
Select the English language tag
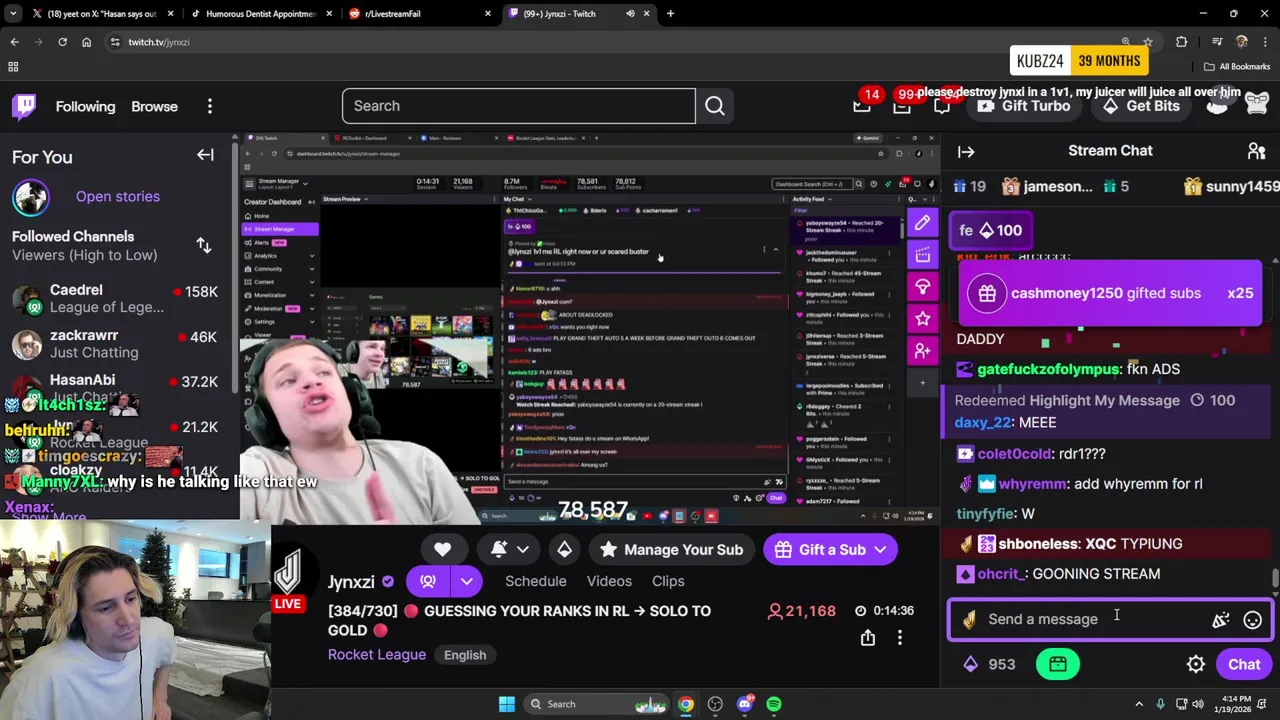[465, 655]
